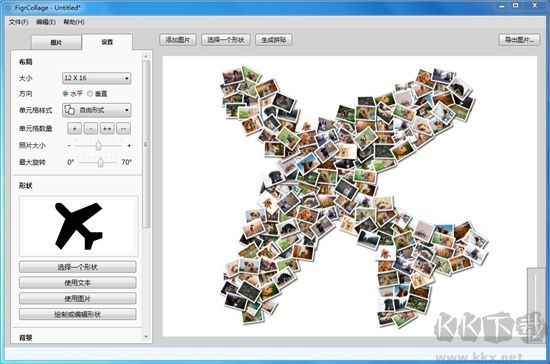The height and width of the screenshot is (364, 550).
Task: Close the FigrCollage window
Action: [535, 6]
